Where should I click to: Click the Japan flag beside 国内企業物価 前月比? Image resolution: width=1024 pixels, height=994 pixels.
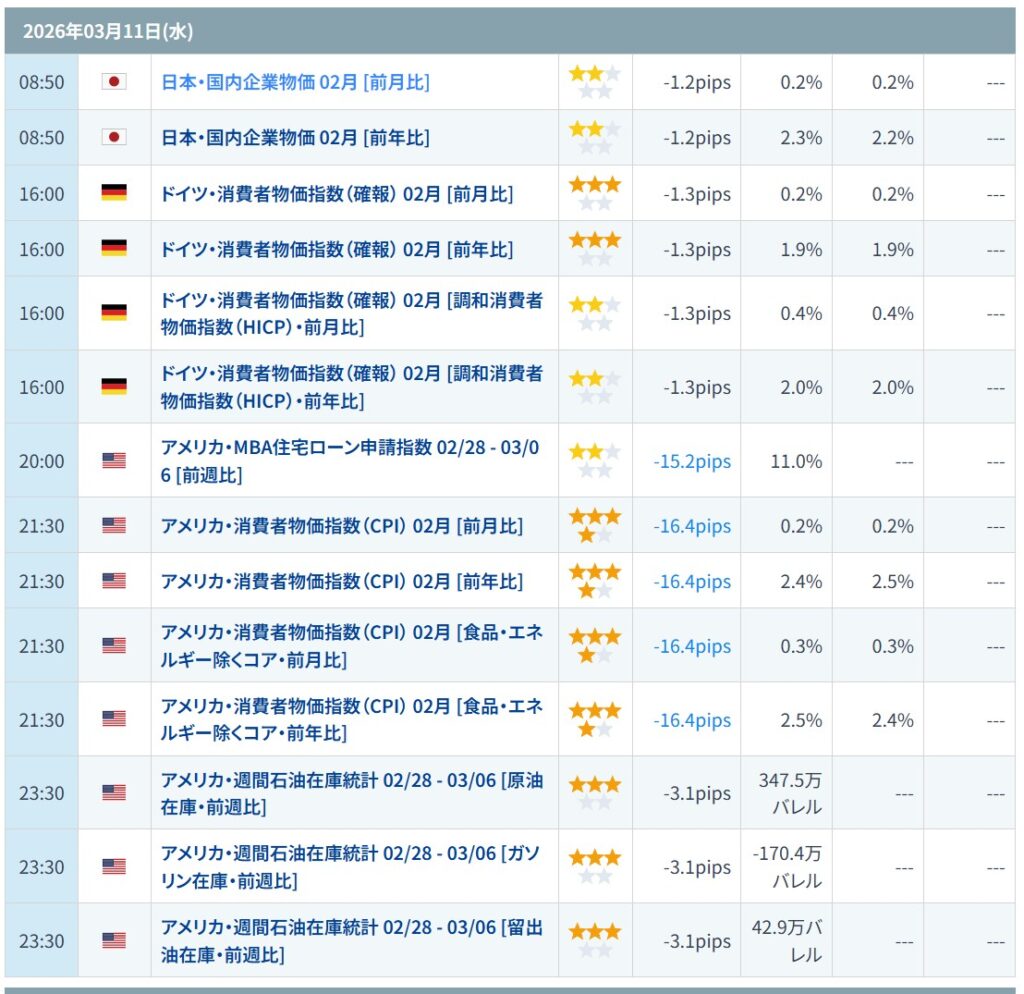click(114, 82)
